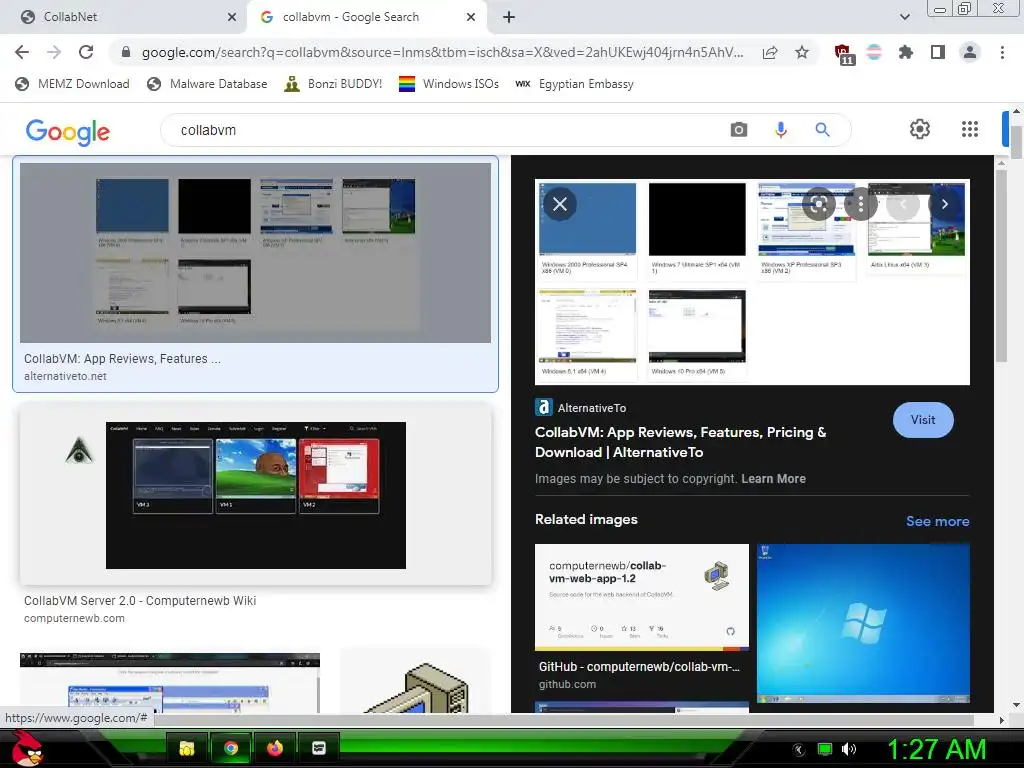Open Learn More copyright link
The image size is (1024, 768).
773,479
